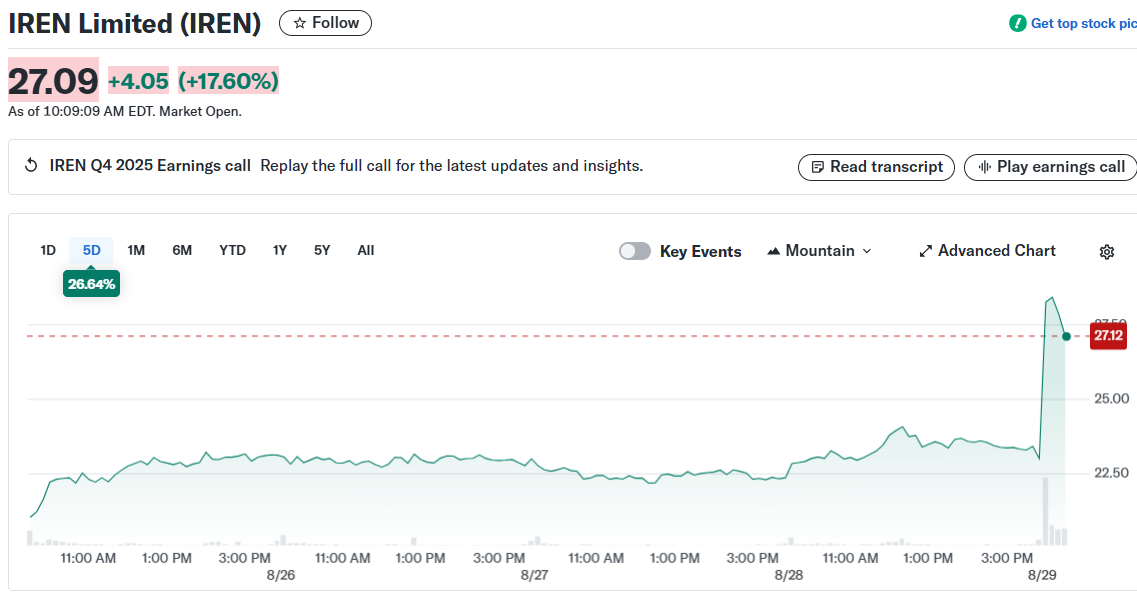Click the 25.00 price axis label
Viewport: 1137px width, 594px height.
pos(1112,398)
